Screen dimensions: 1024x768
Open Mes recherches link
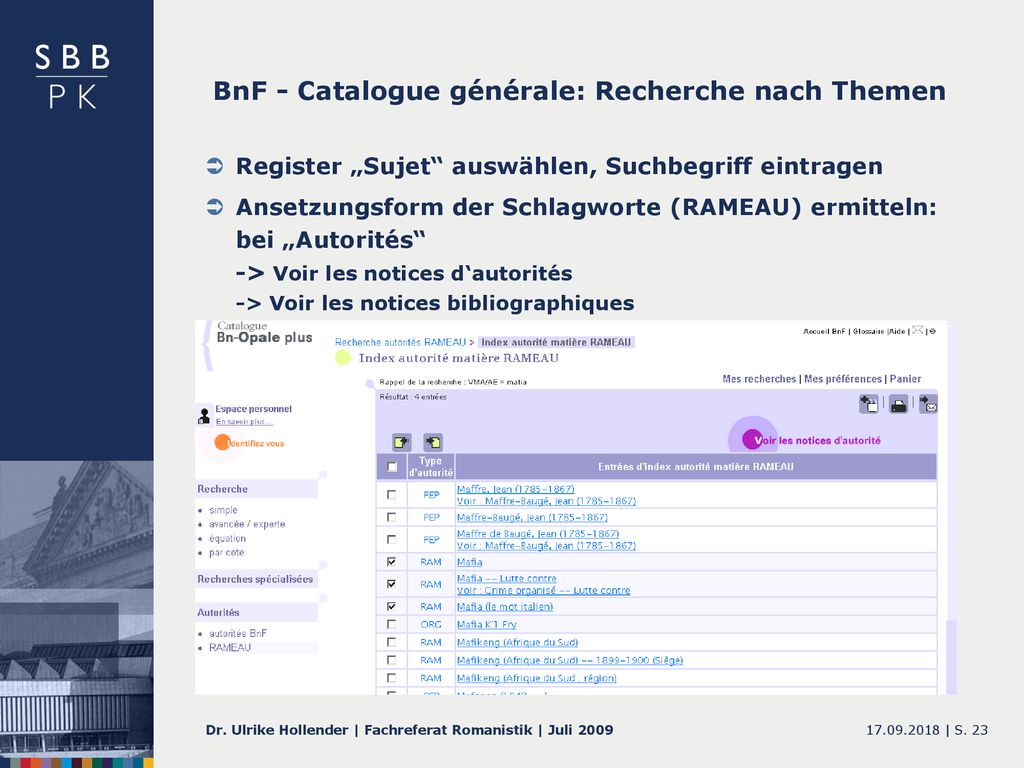[x=759, y=379]
